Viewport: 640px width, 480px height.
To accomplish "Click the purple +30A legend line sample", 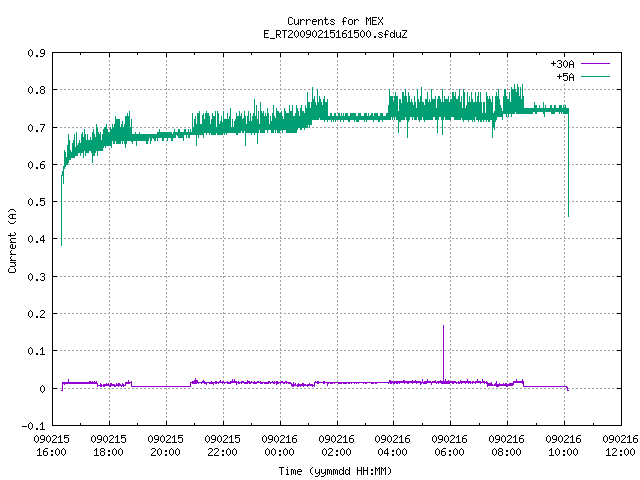I will (x=596, y=64).
